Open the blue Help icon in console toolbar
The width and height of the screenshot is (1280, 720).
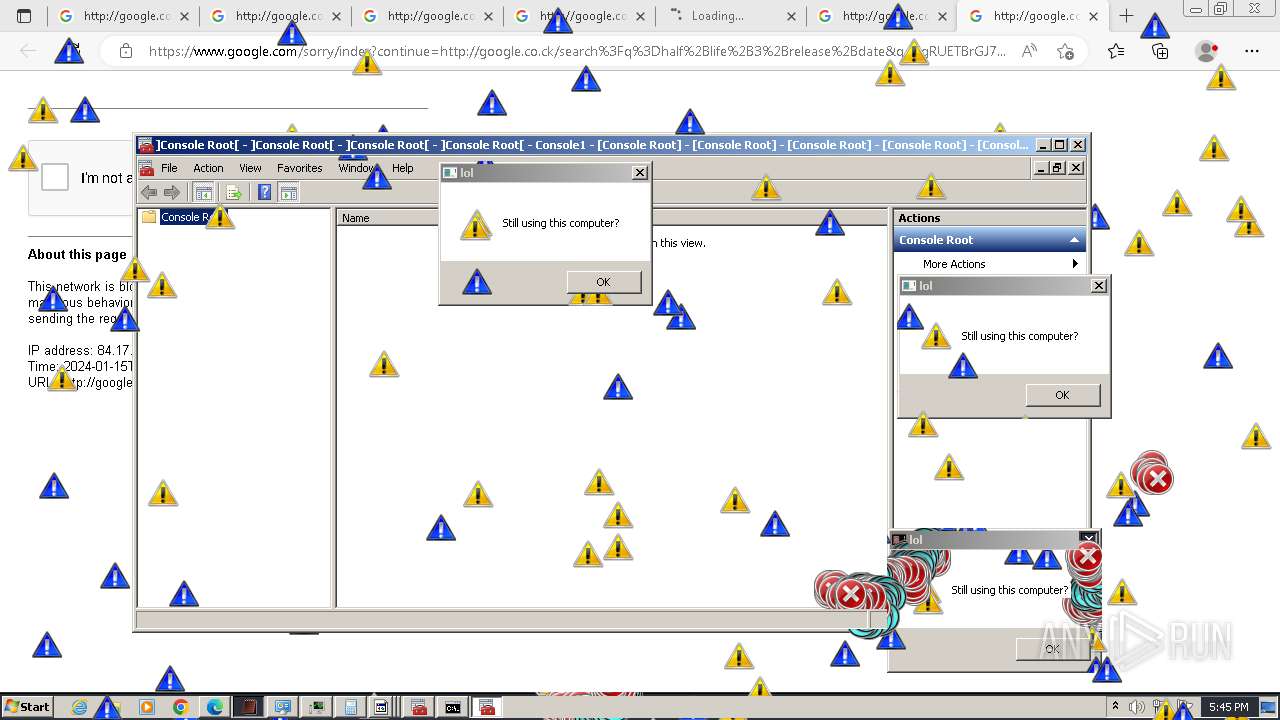(x=265, y=192)
